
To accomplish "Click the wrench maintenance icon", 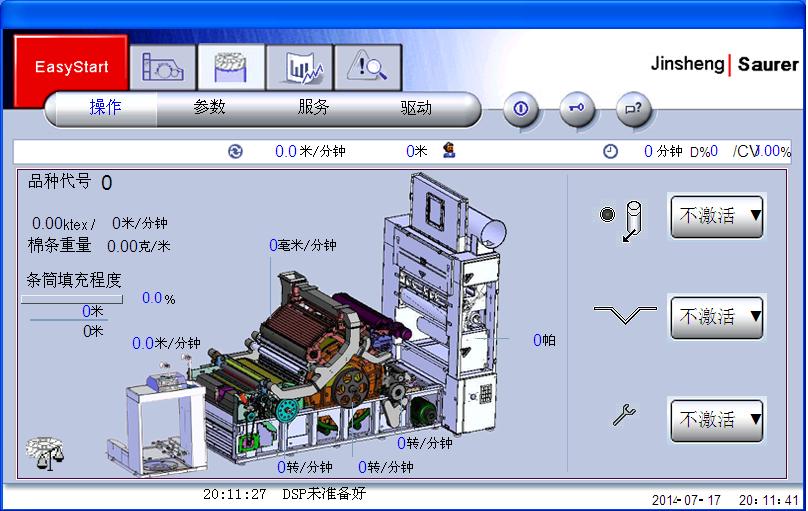I will [624, 416].
